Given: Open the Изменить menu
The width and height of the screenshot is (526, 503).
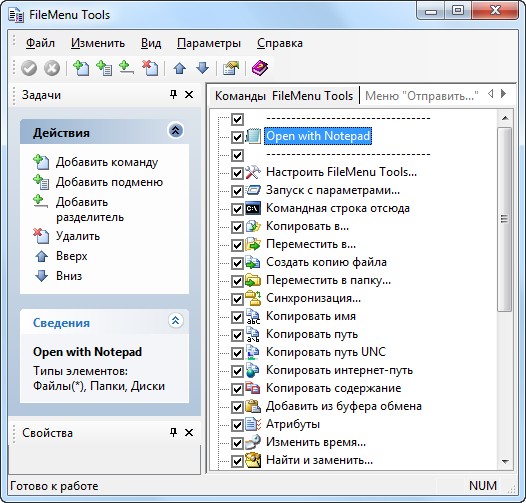Looking at the screenshot, I should tap(98, 43).
